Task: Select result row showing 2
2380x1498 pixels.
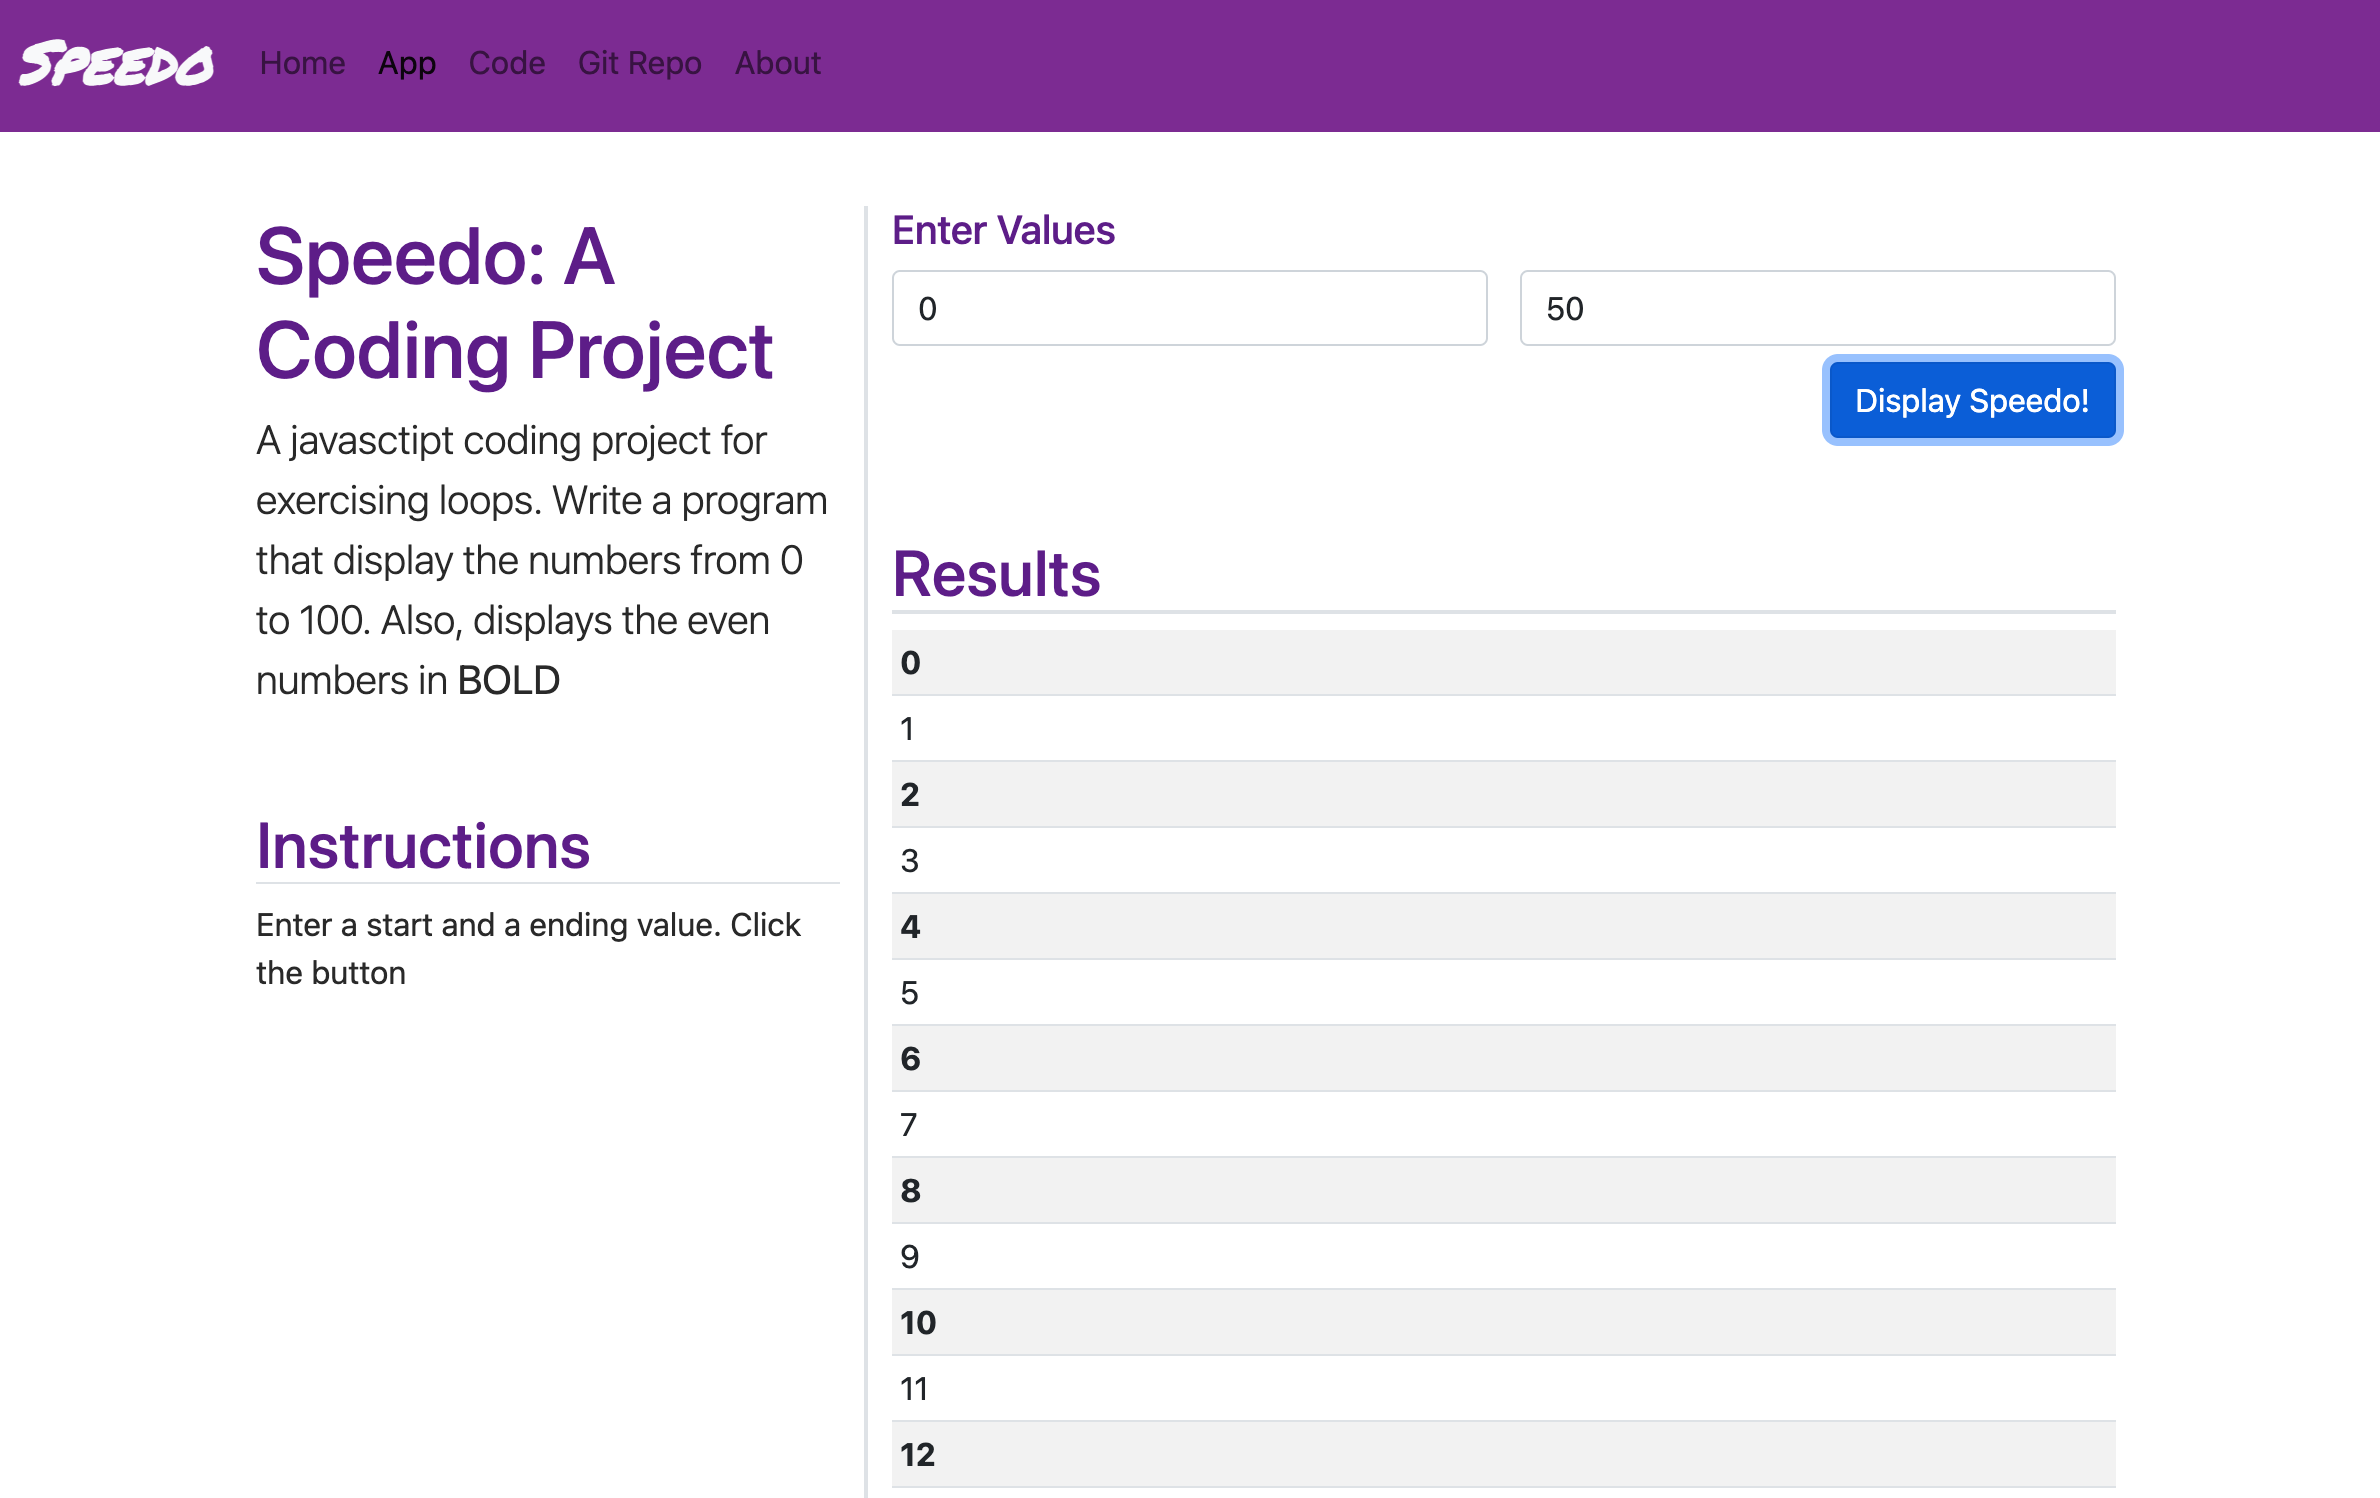Action: [1503, 794]
